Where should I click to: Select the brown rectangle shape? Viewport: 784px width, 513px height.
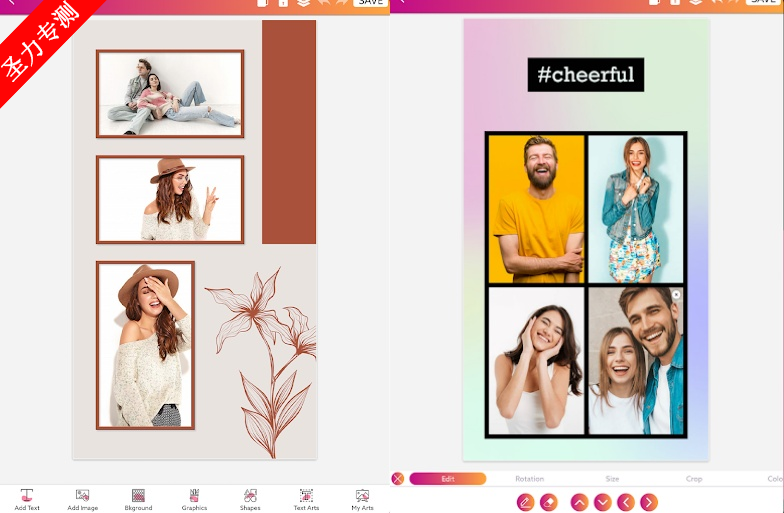289,132
